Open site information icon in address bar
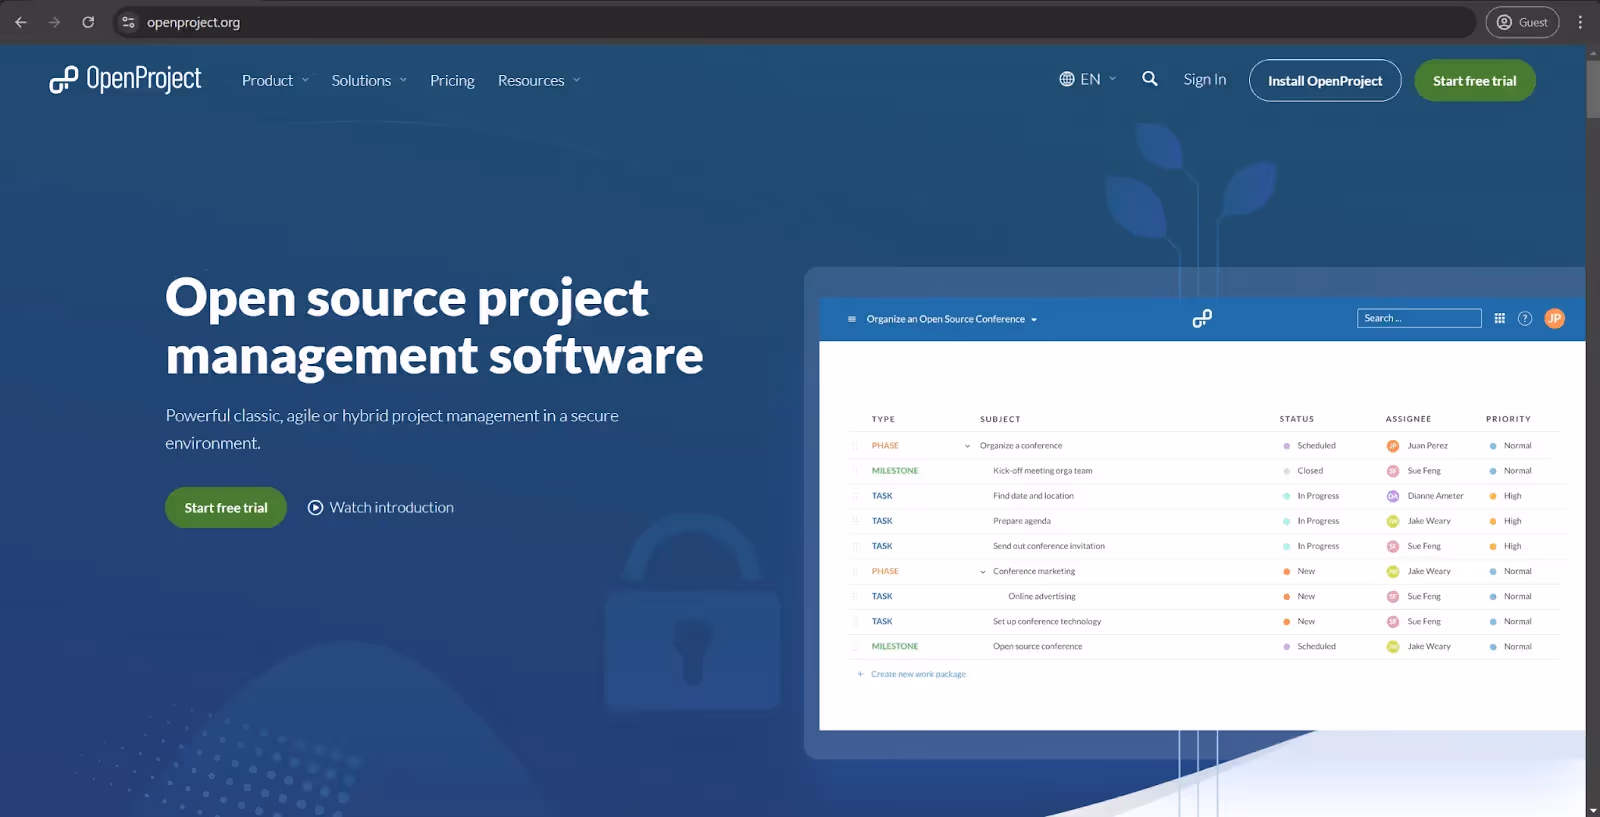The width and height of the screenshot is (1600, 817). (128, 22)
